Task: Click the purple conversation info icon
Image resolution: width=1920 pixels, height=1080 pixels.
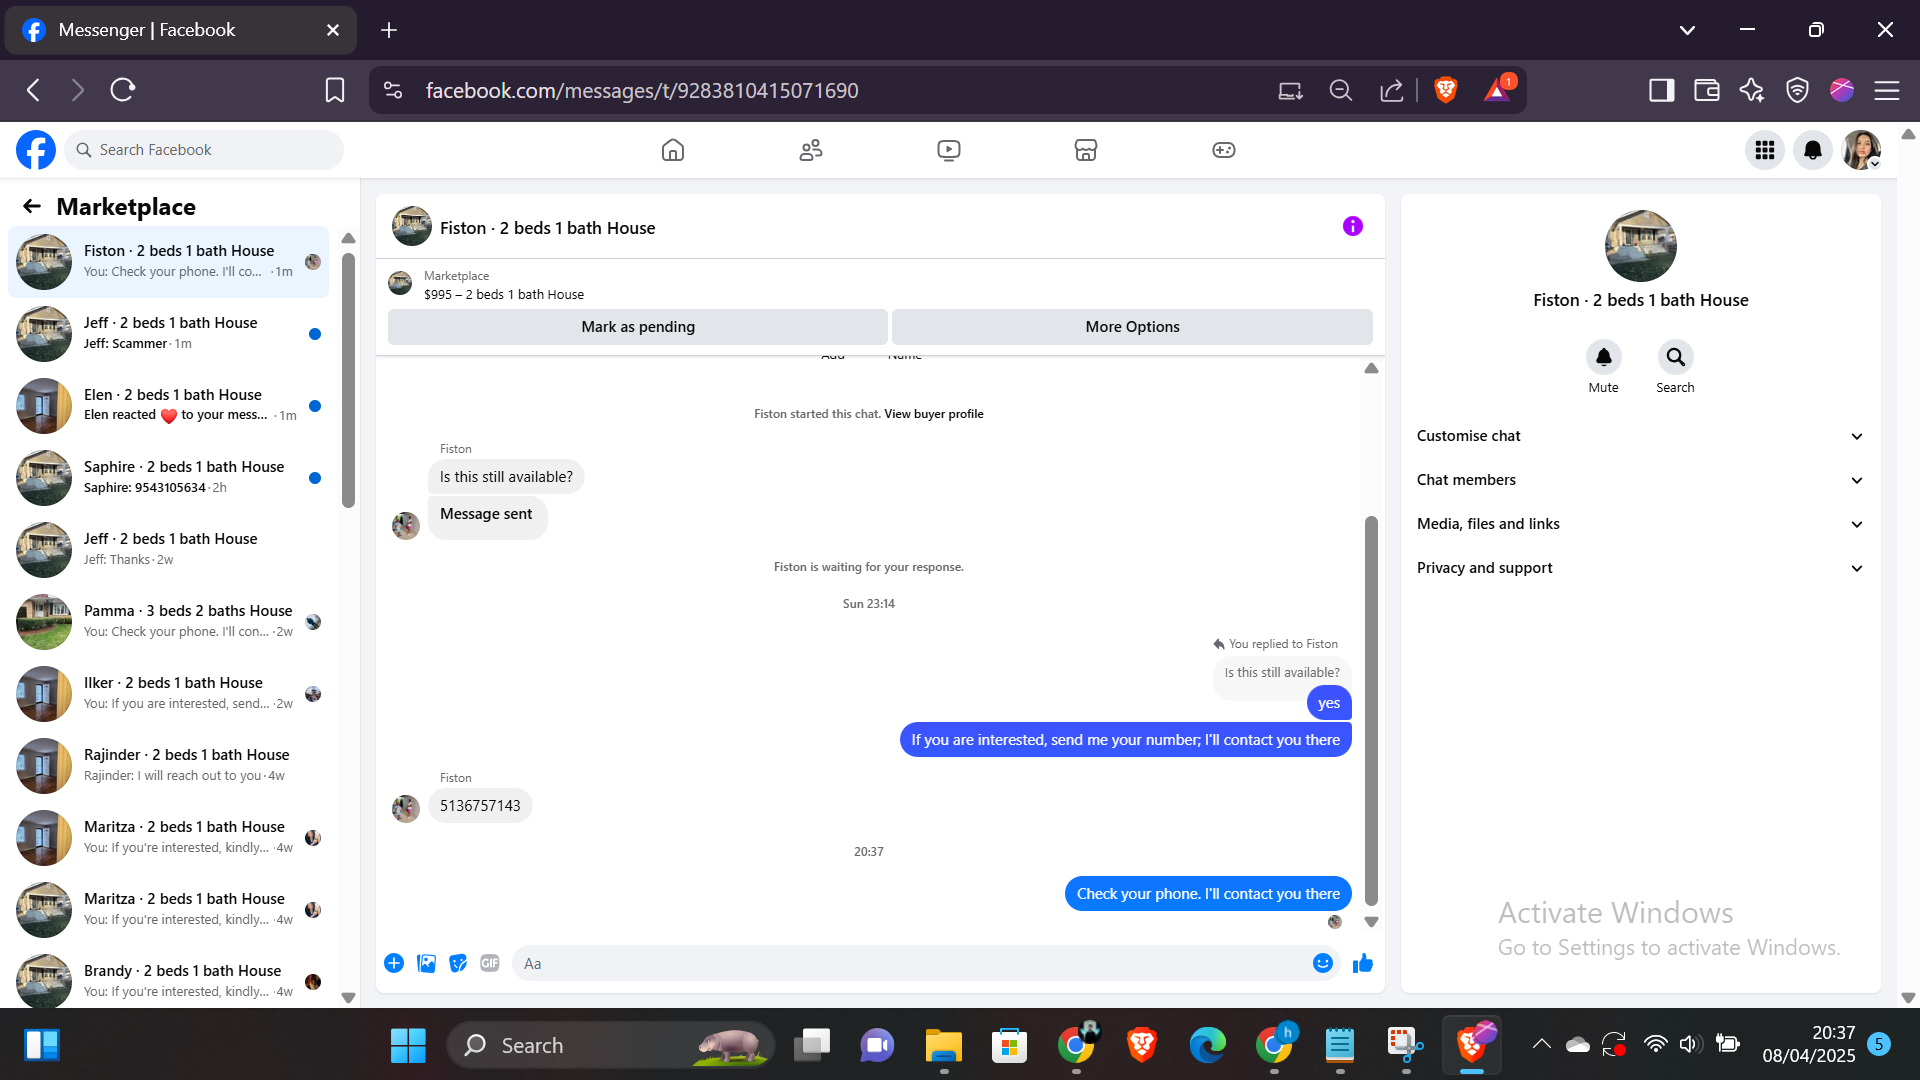Action: [x=1352, y=226]
